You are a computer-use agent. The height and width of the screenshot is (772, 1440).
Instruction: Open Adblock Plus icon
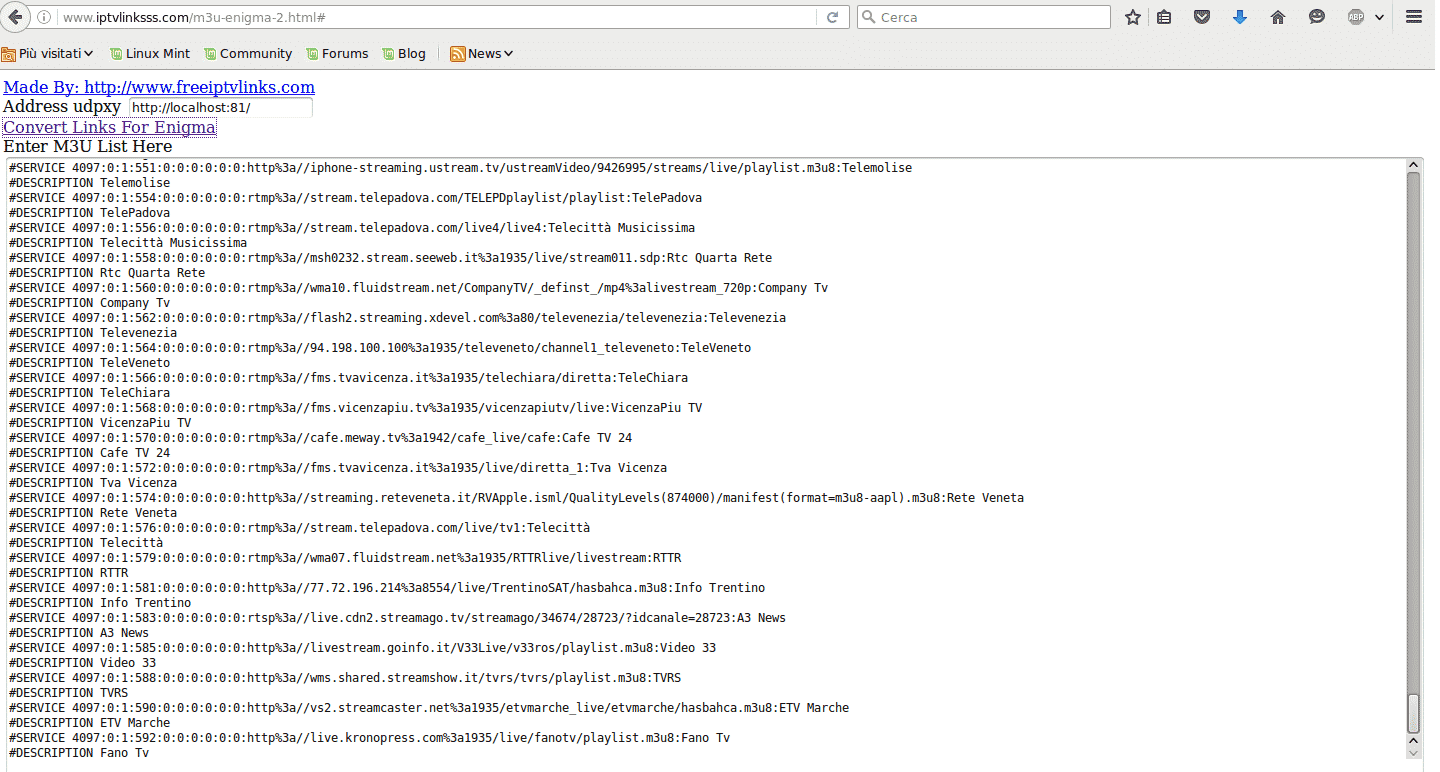coord(1356,17)
